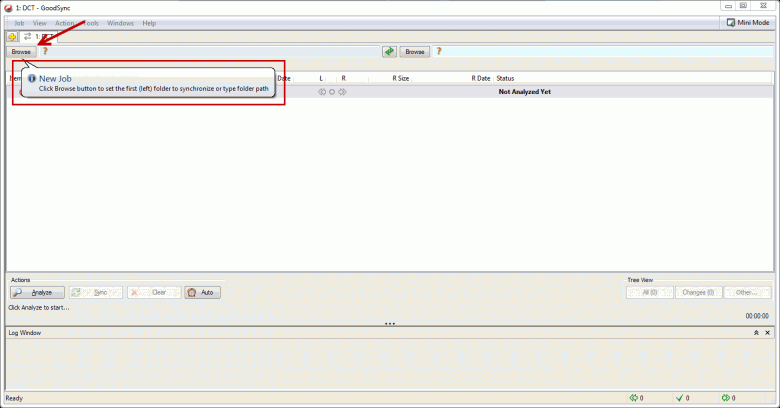The image size is (780, 408).
Task: Click the Other... tree view button
Action: 747,293
